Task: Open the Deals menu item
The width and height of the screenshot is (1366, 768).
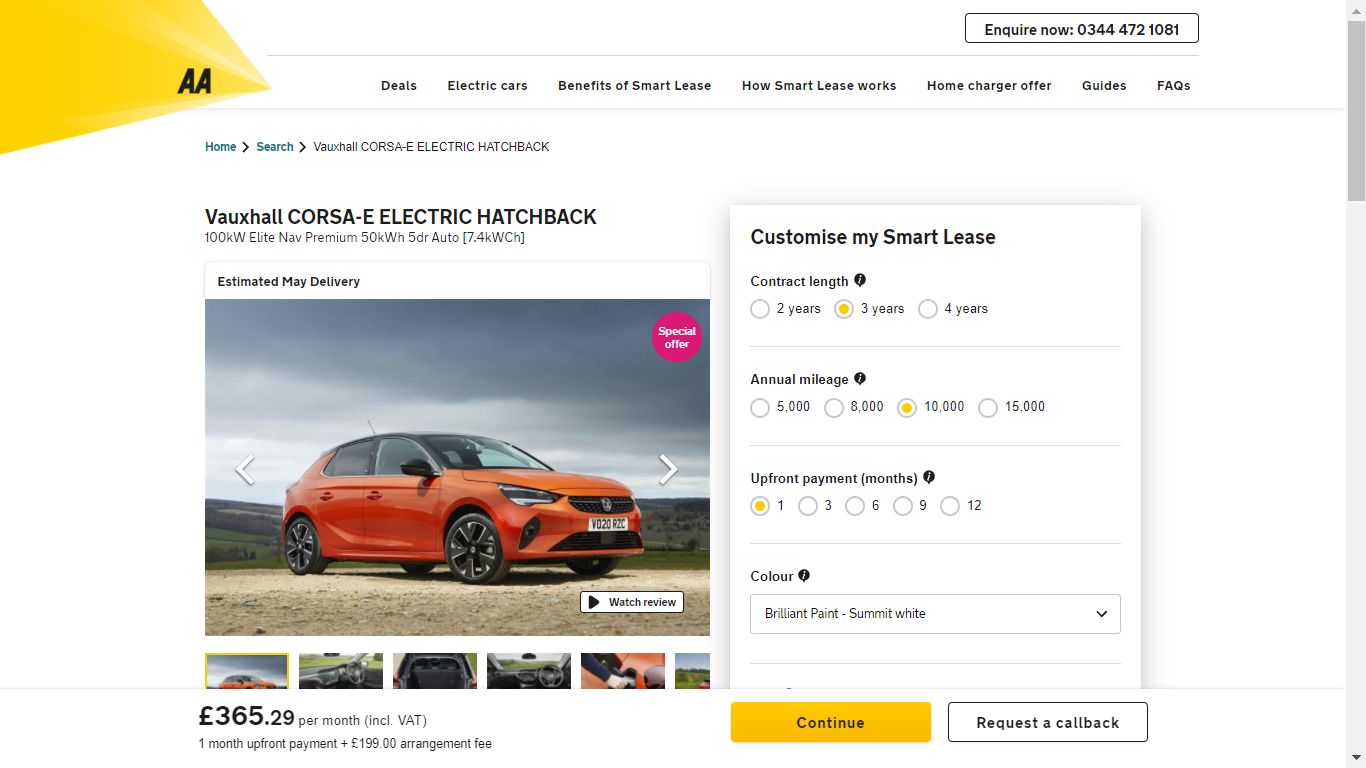Action: click(399, 86)
